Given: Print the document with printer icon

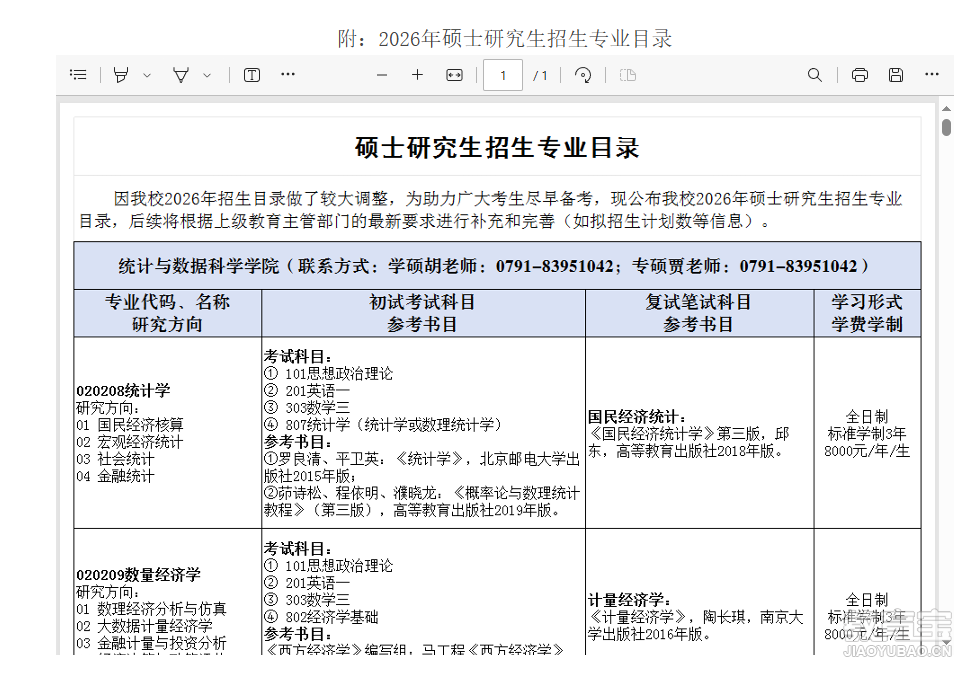Looking at the screenshot, I should tap(859, 75).
